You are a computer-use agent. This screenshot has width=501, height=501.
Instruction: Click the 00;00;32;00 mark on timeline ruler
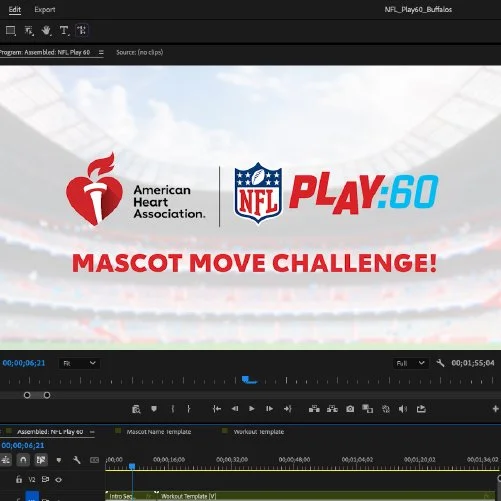232,460
